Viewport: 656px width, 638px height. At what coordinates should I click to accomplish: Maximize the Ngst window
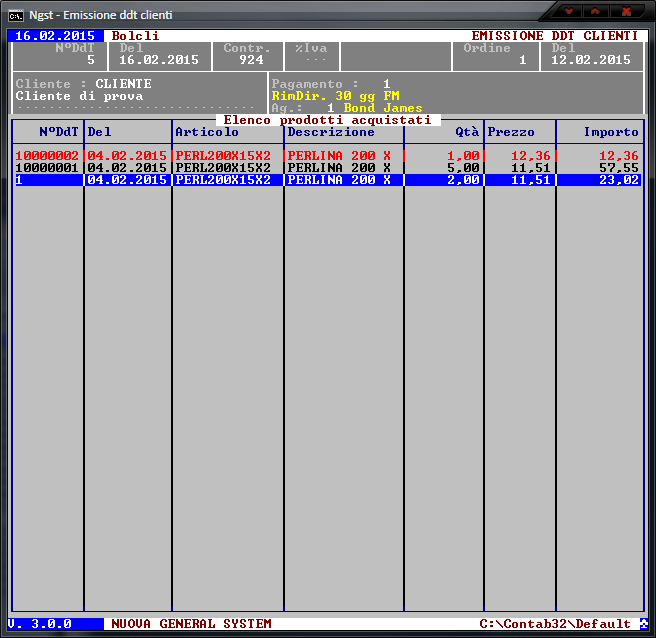597,12
